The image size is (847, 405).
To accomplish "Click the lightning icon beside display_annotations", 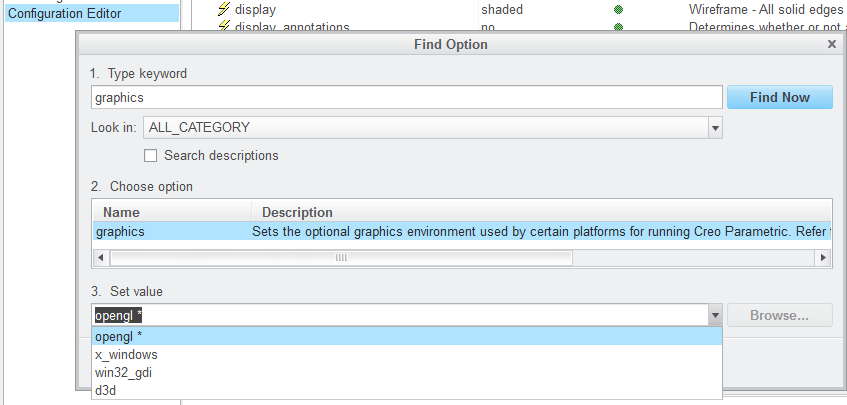I will click(x=225, y=26).
